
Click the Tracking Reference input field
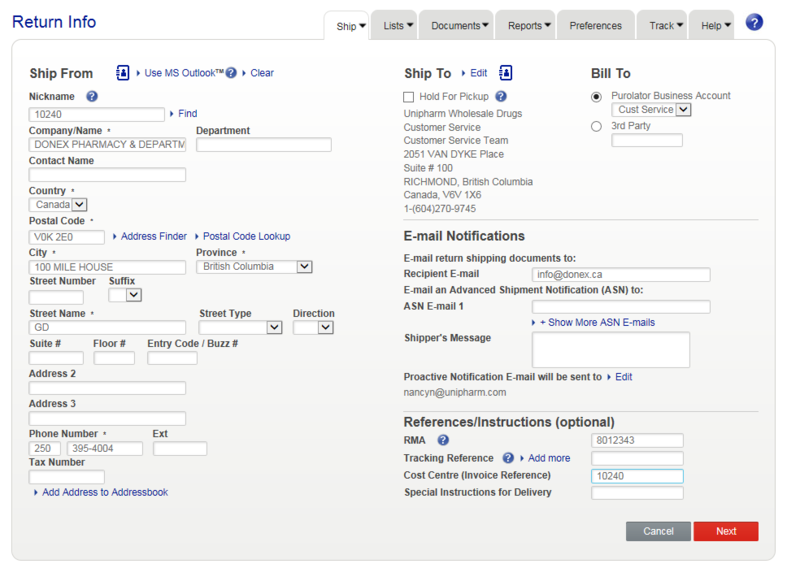tap(637, 458)
